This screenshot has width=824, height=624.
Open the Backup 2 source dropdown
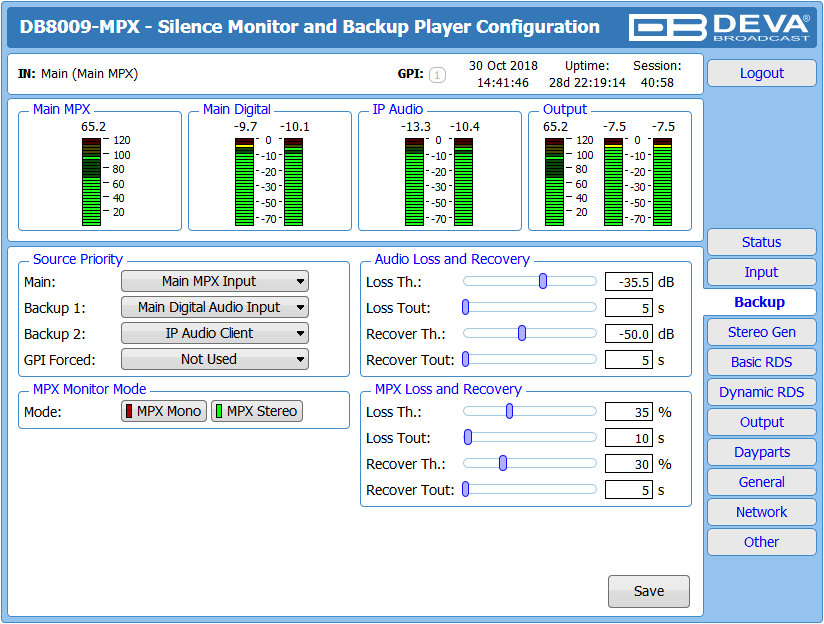pos(215,333)
